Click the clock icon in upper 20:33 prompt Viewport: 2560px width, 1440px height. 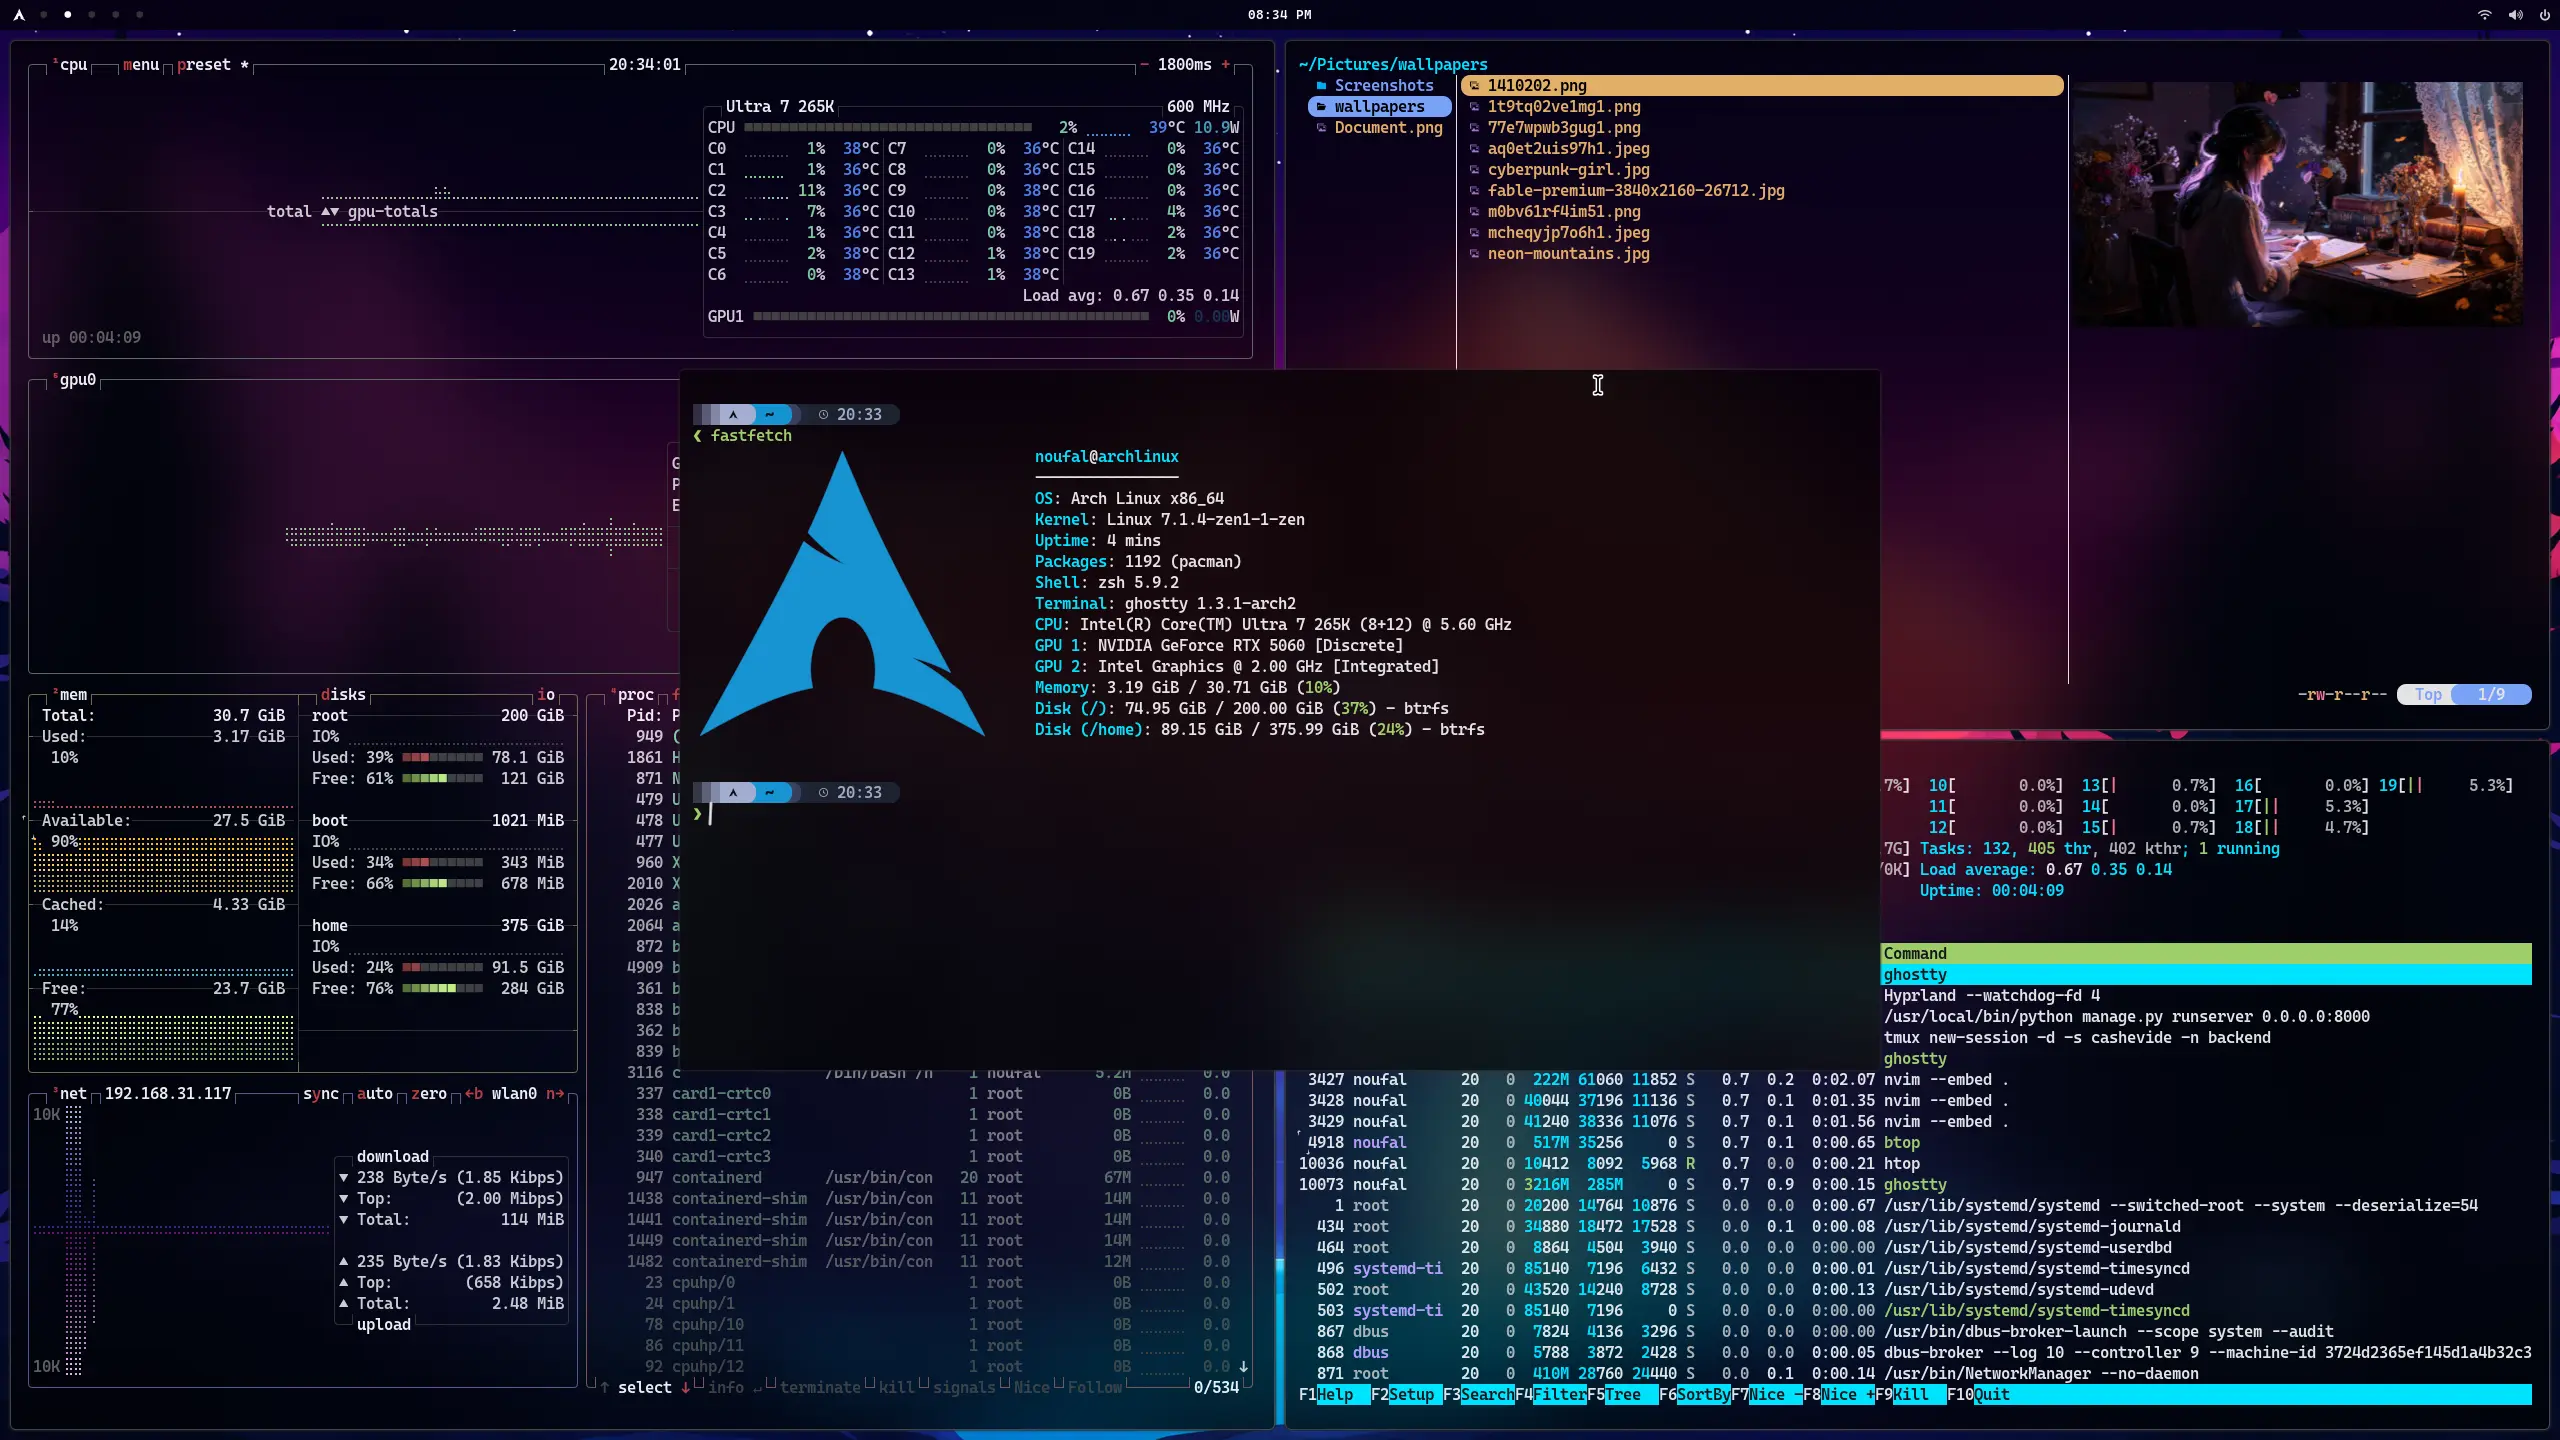tap(823, 415)
